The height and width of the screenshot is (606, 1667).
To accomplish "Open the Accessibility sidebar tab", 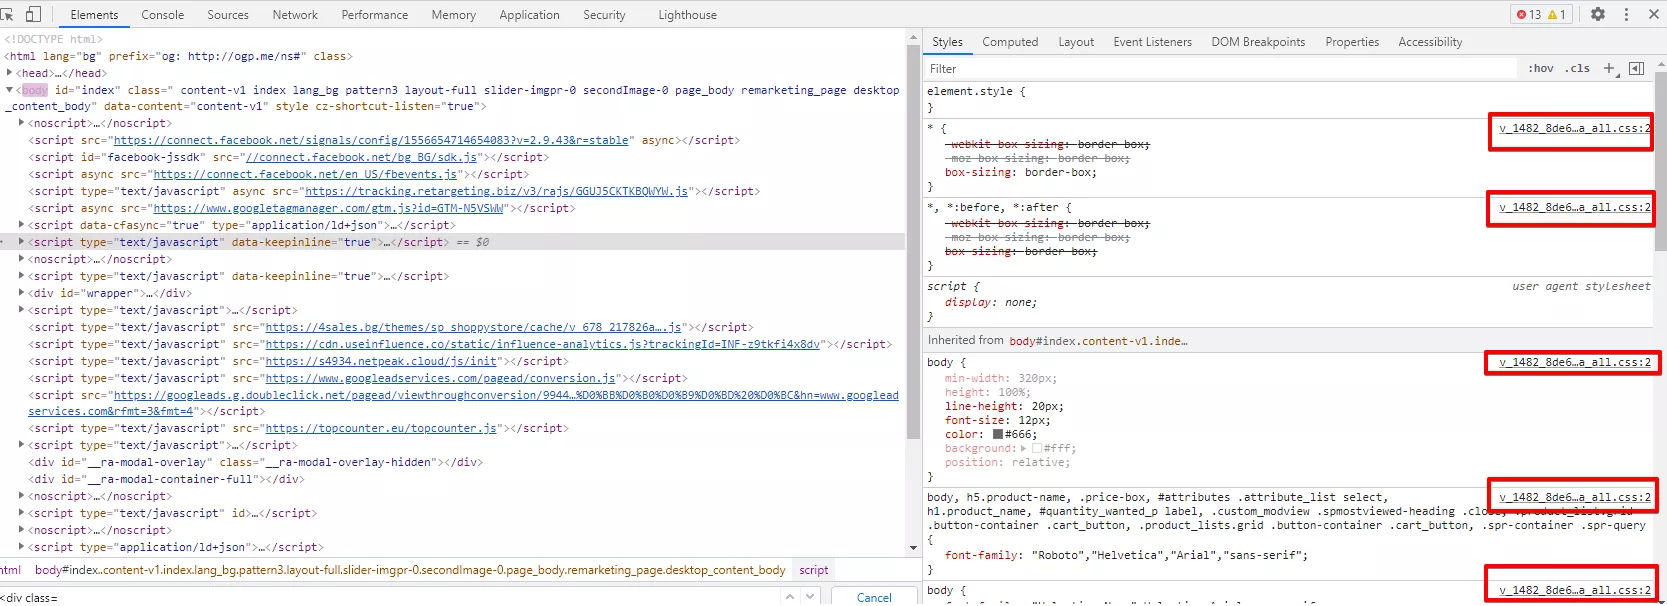I will [1430, 42].
